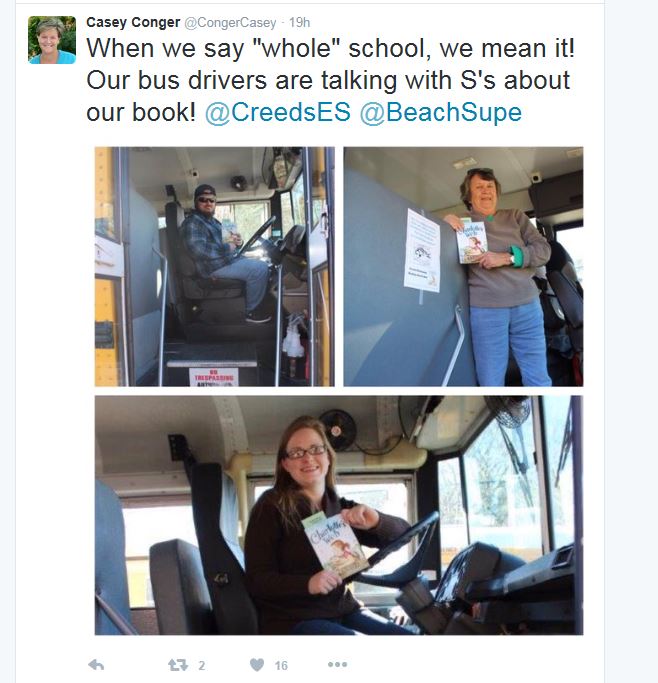Image resolution: width=658 pixels, height=683 pixels.
Task: Open the Casey Conger display name
Action: (133, 22)
